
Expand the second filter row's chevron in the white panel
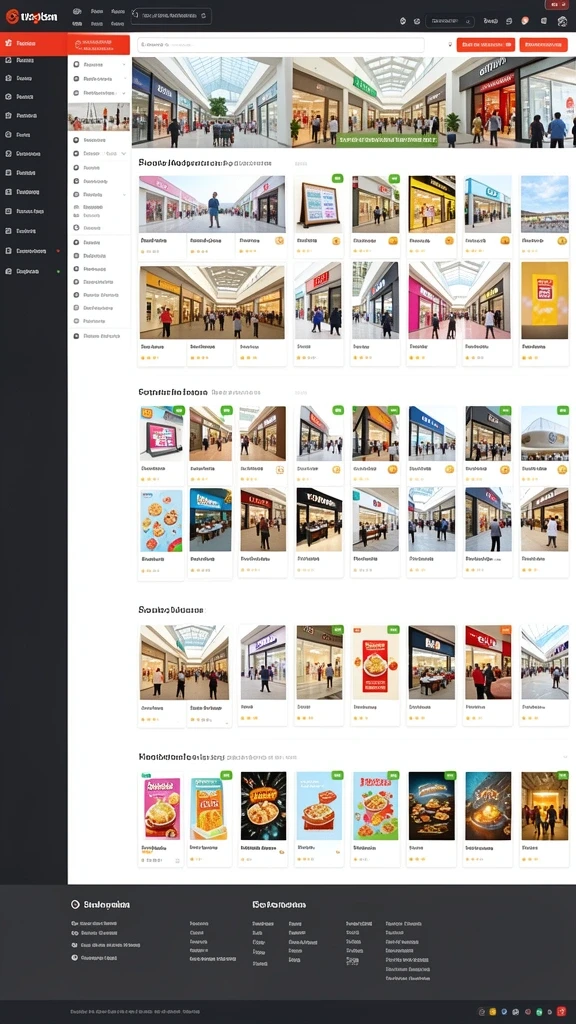click(124, 78)
